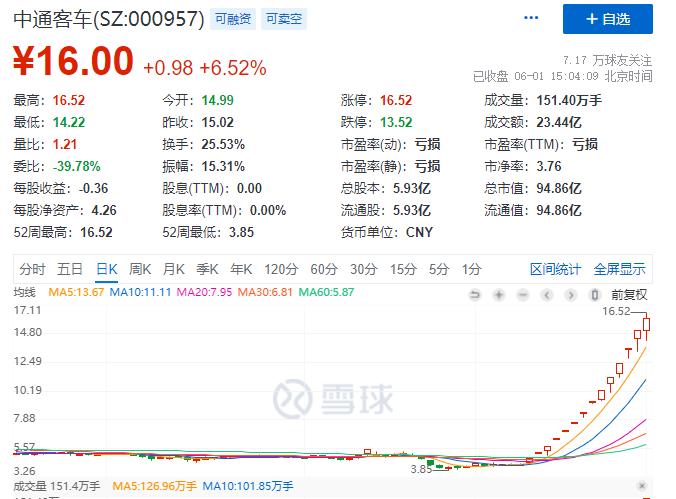
Task: Click the 3.85 low marker on chart
Action: click(421, 469)
